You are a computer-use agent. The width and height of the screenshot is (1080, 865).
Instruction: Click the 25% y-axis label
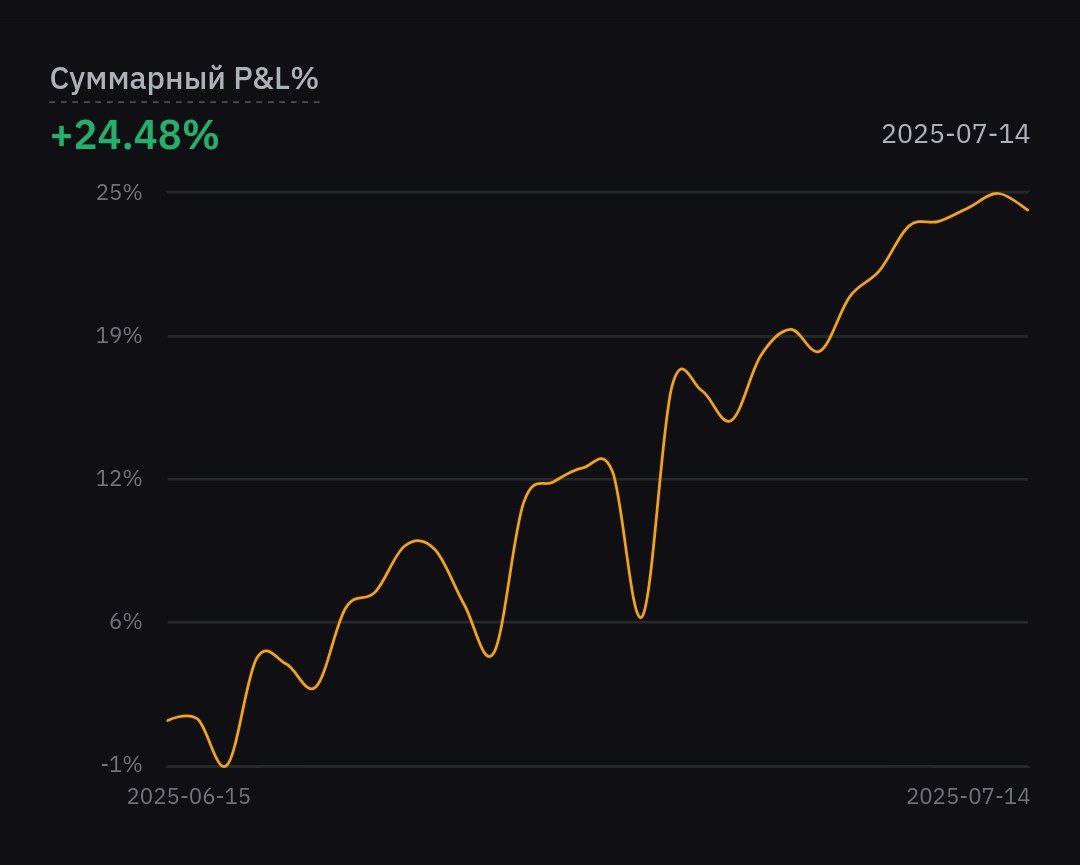119,192
